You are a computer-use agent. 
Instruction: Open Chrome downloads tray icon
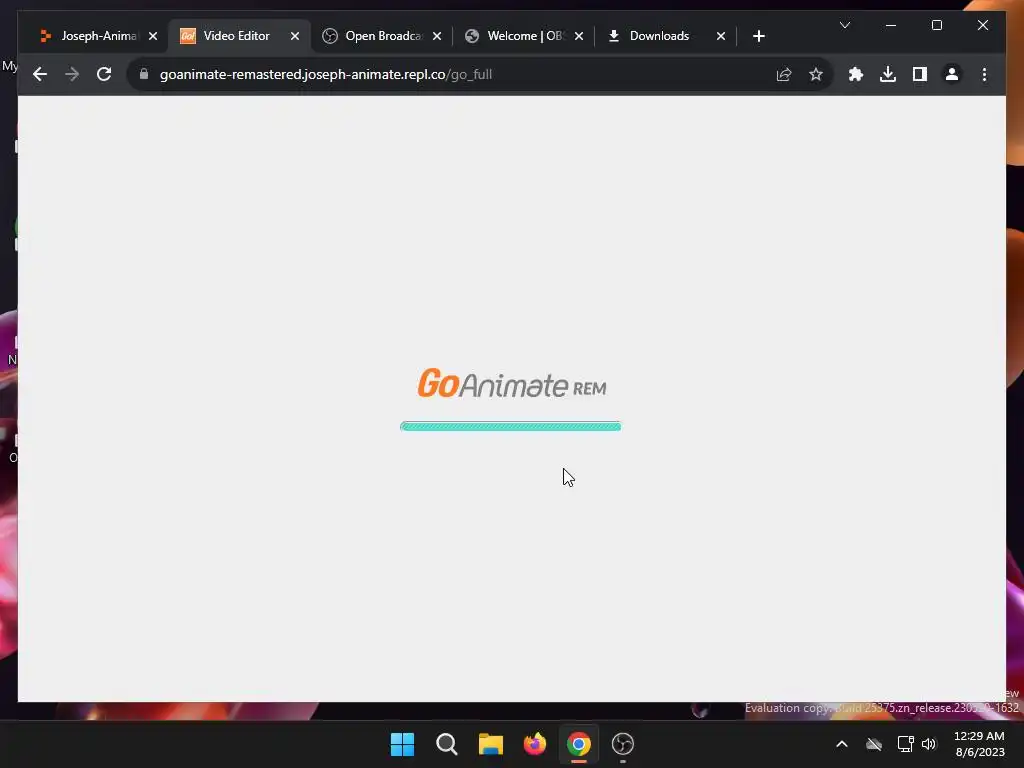(888, 74)
